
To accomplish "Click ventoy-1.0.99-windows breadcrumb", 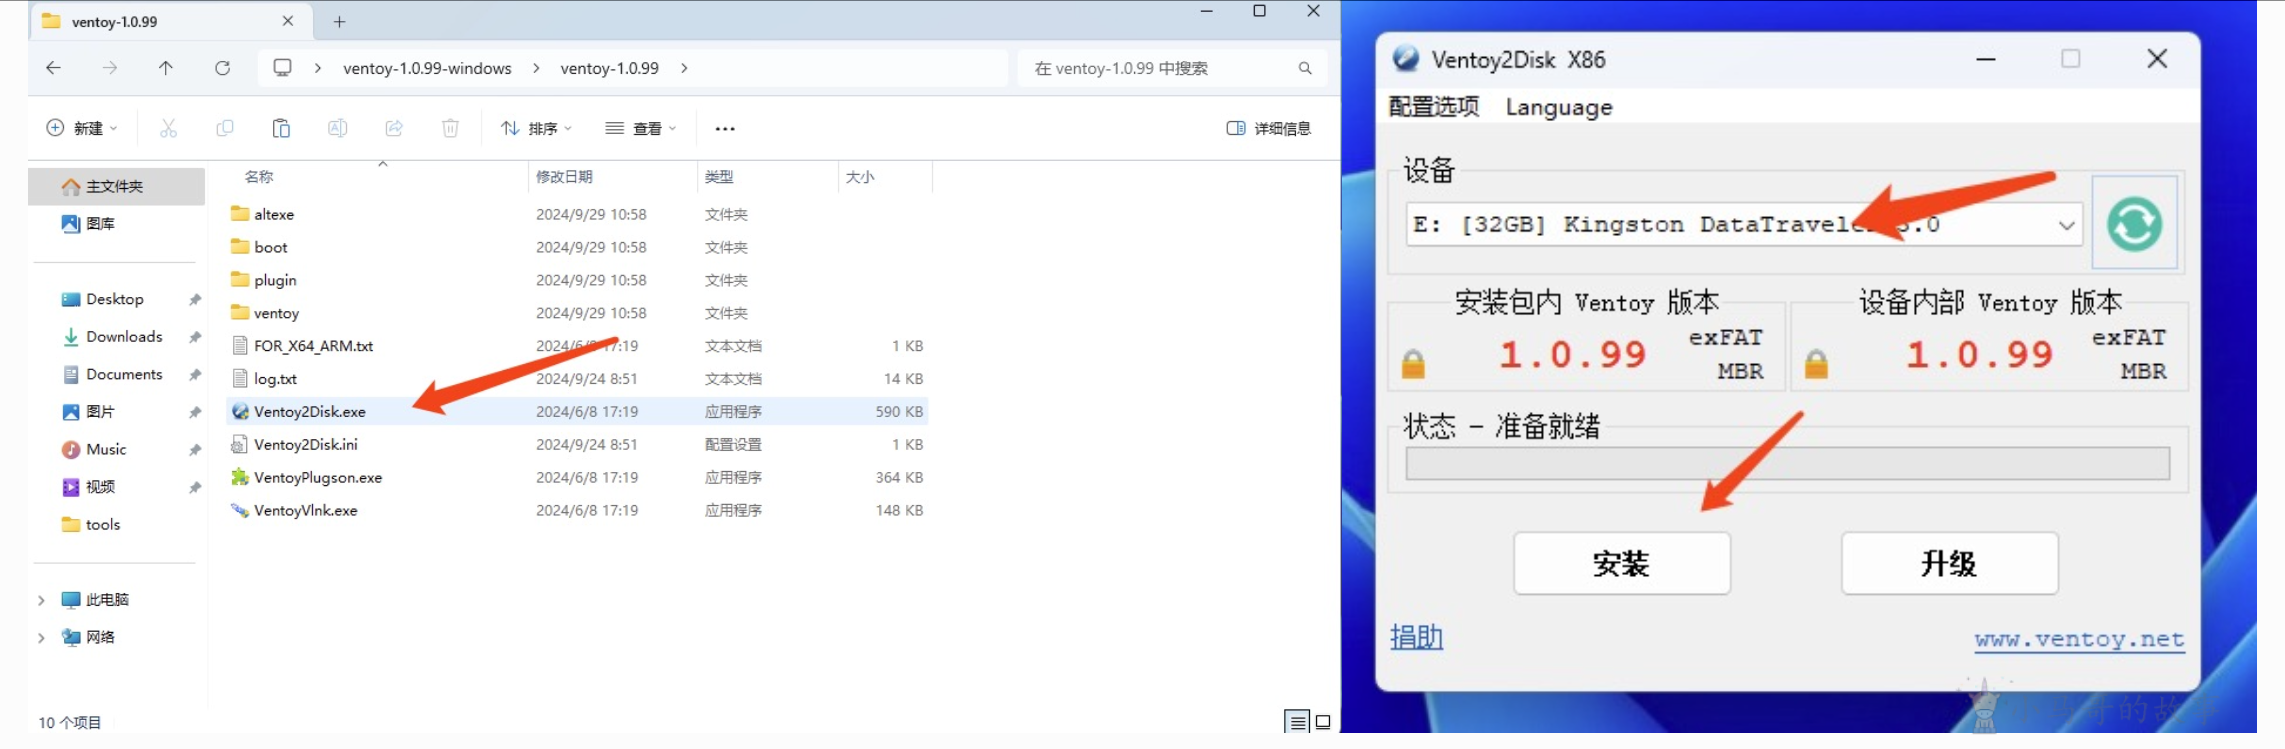I will [x=427, y=68].
